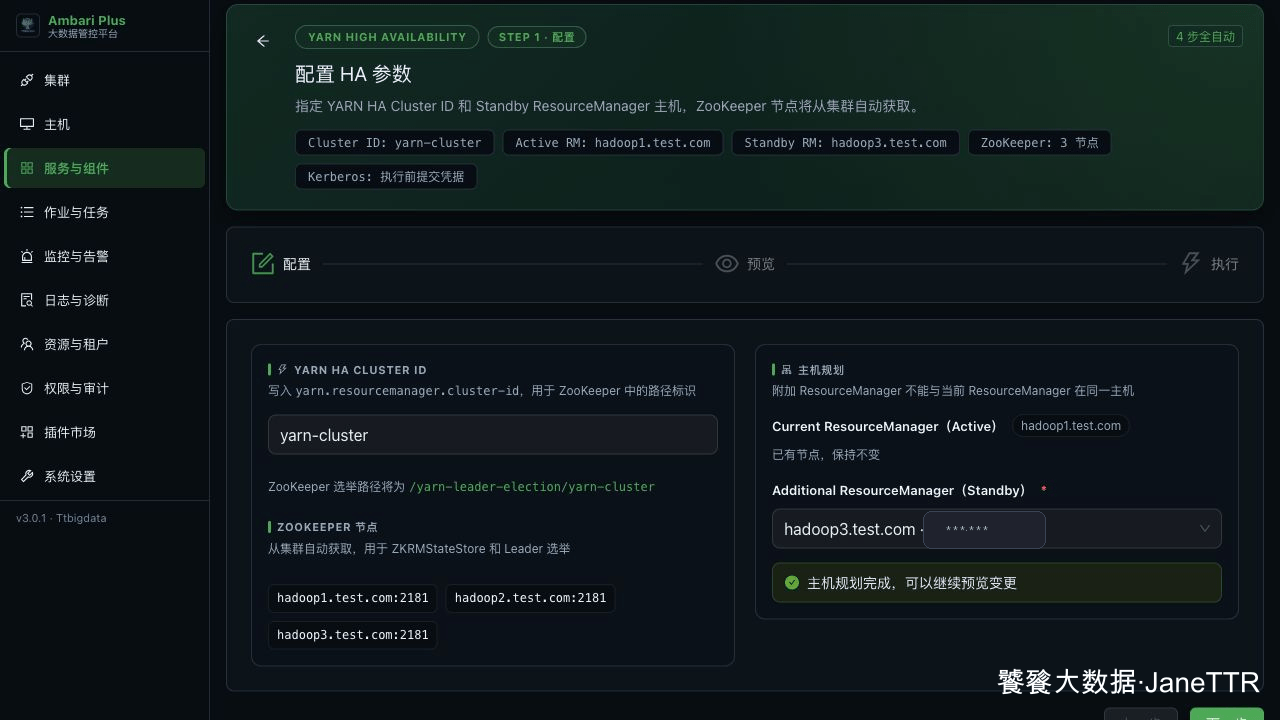The height and width of the screenshot is (720, 1280).
Task: Click the 系统设置 wrench icon
Action: point(27,476)
